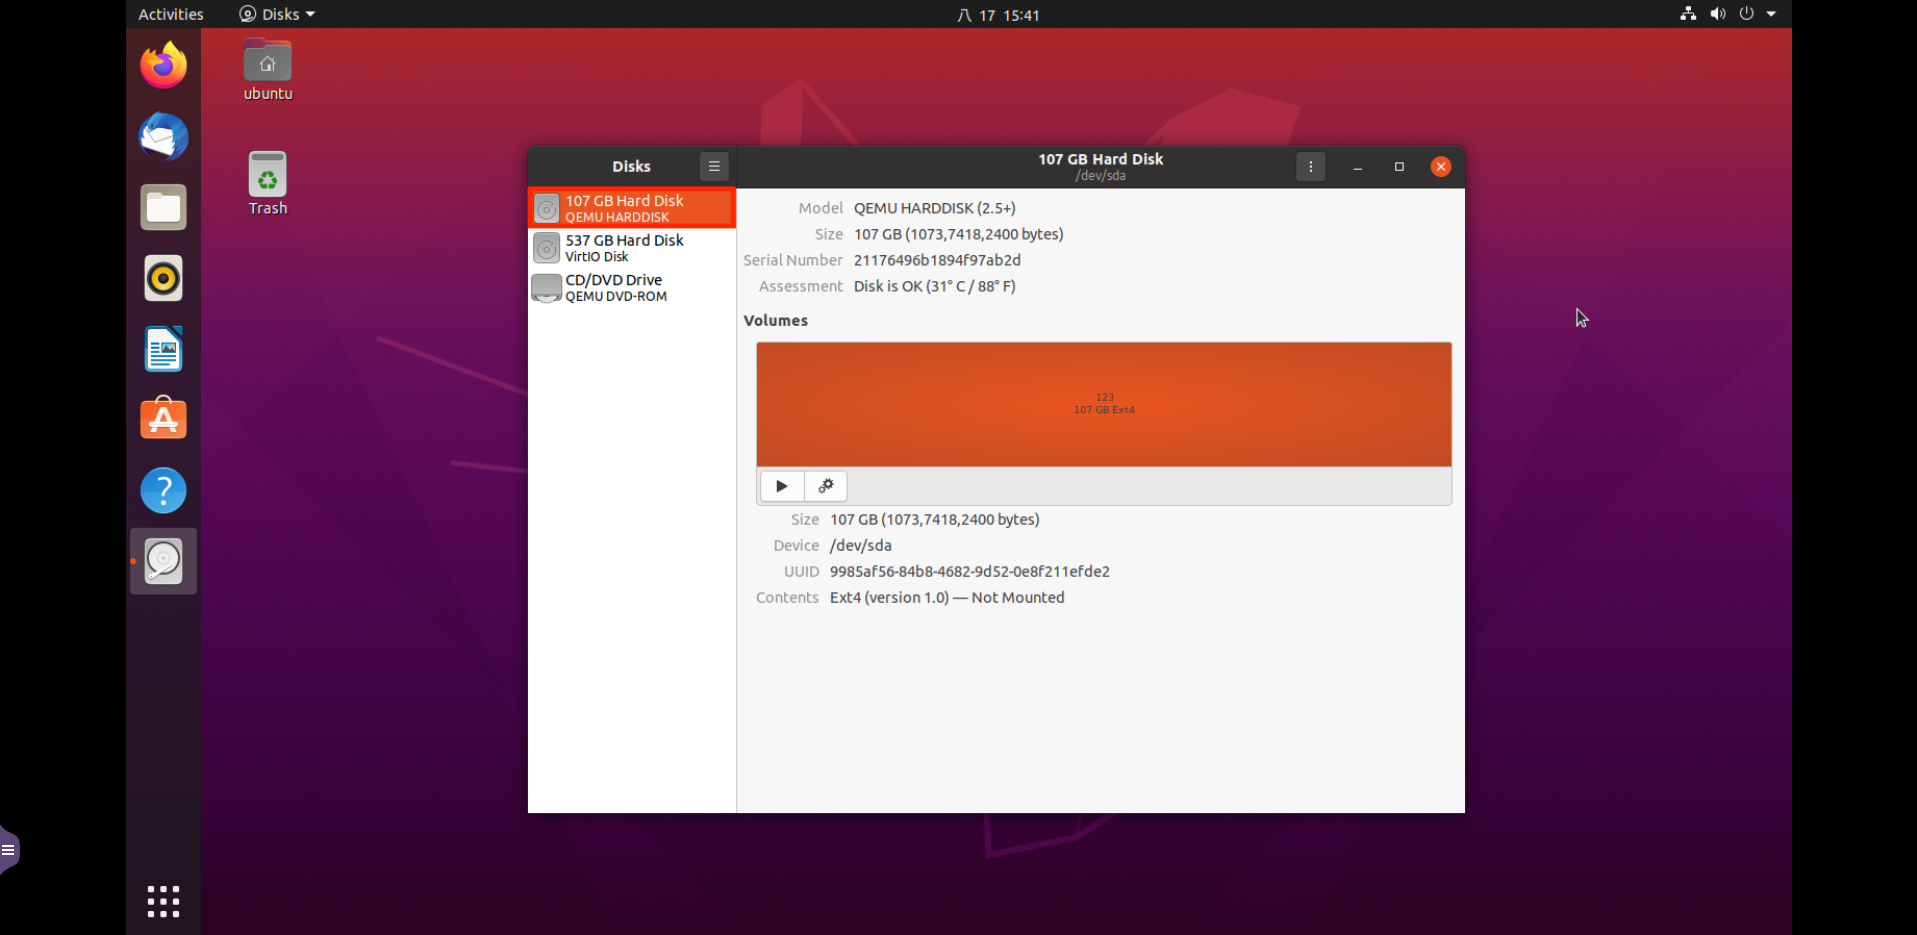Expand system menu dropdown arrow
This screenshot has height=935, width=1917.
coord(1771,14)
